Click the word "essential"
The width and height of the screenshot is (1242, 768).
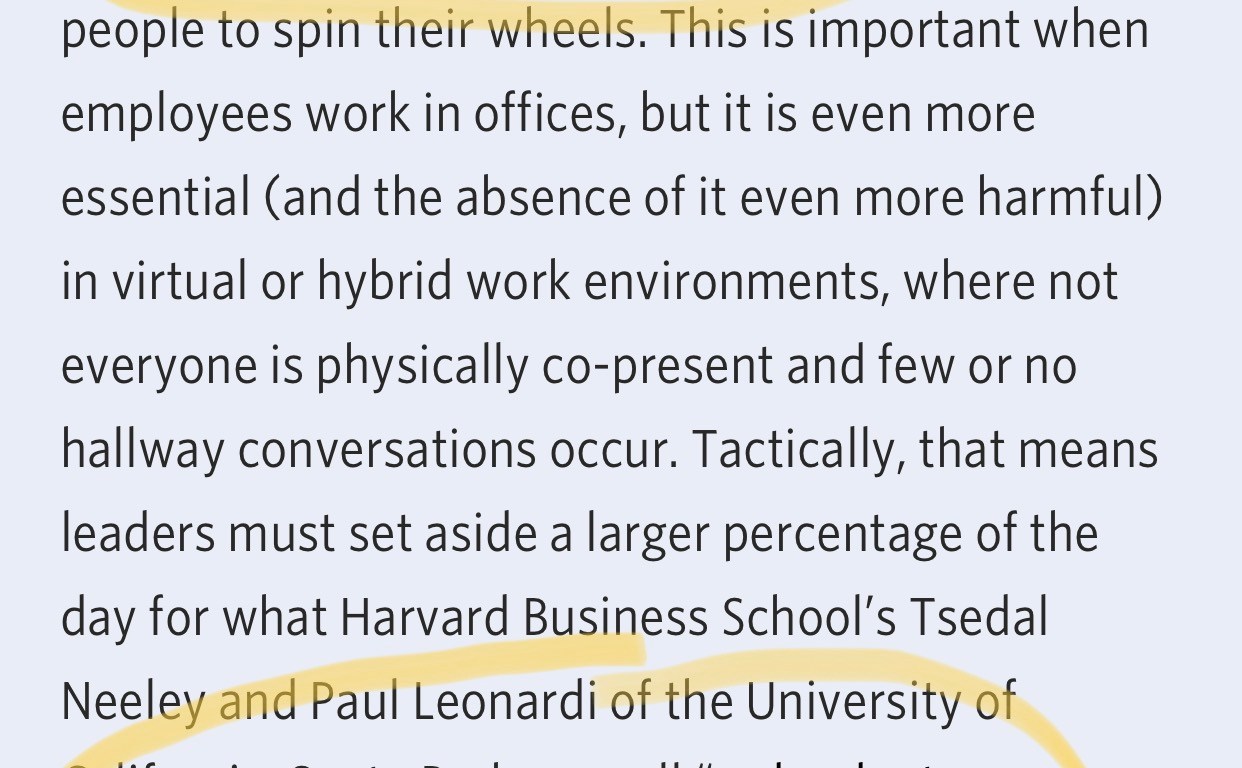(x=155, y=198)
